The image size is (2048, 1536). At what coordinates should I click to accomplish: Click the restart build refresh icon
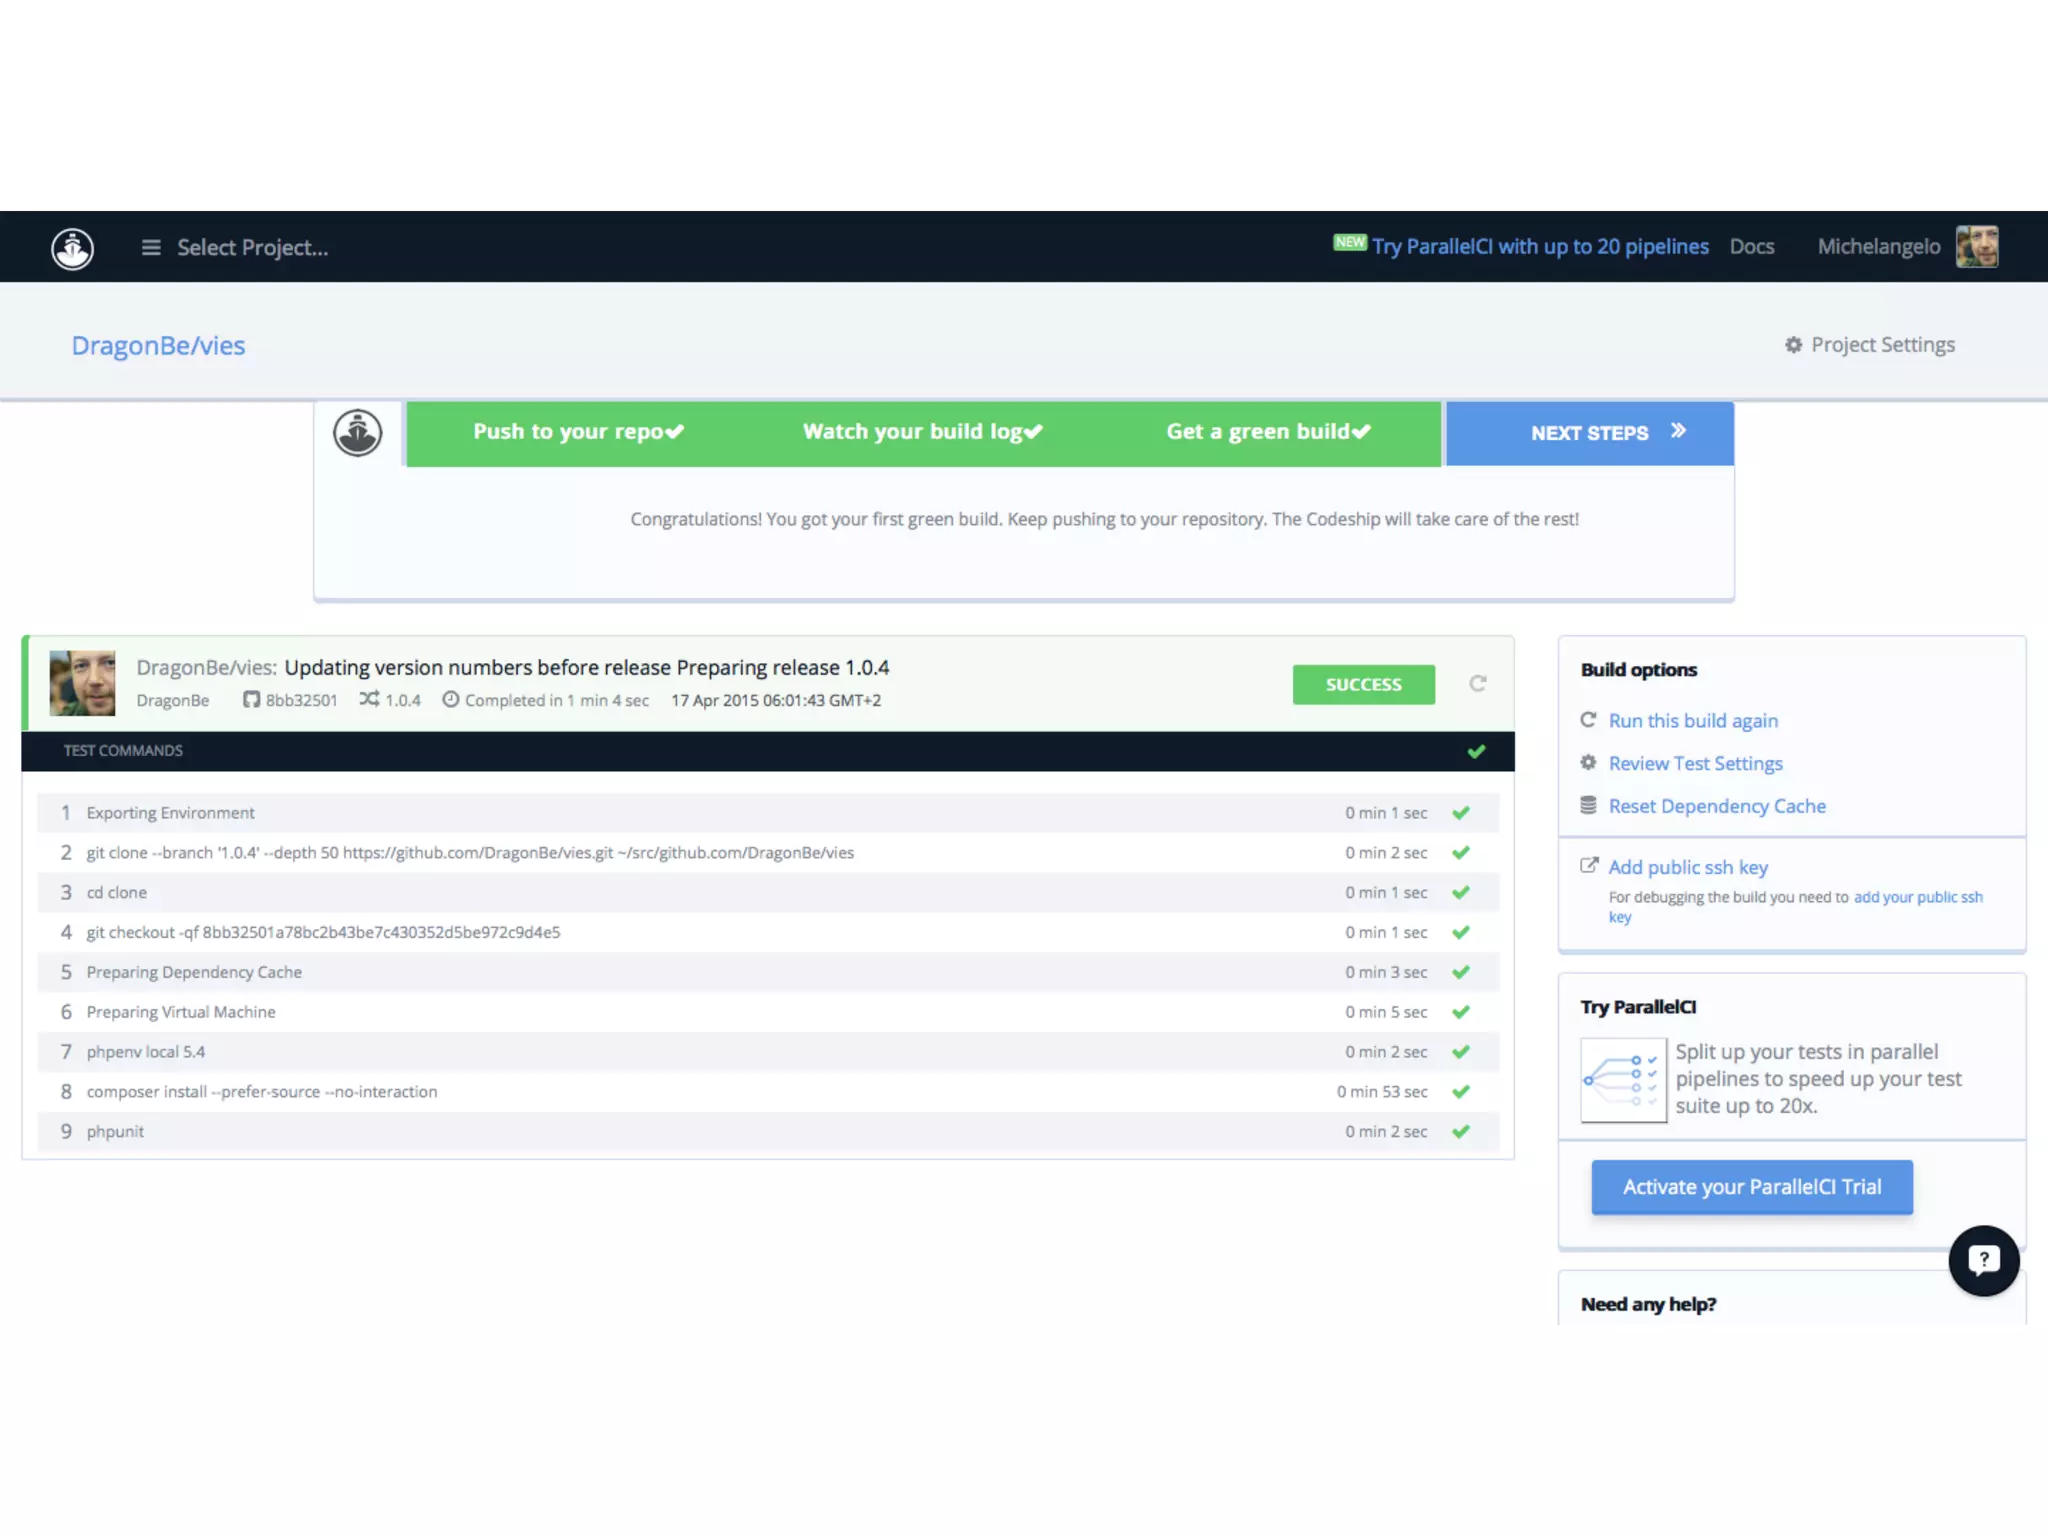1478,684
